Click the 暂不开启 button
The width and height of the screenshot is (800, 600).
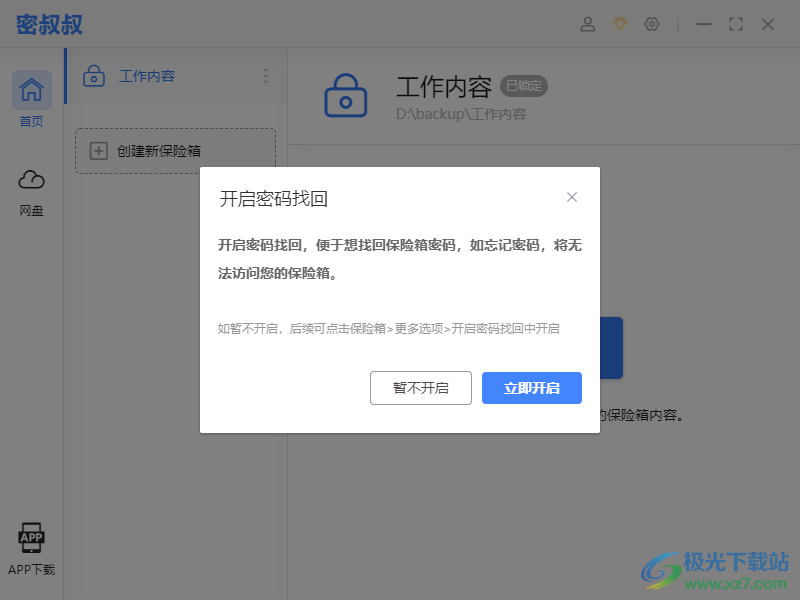[421, 388]
